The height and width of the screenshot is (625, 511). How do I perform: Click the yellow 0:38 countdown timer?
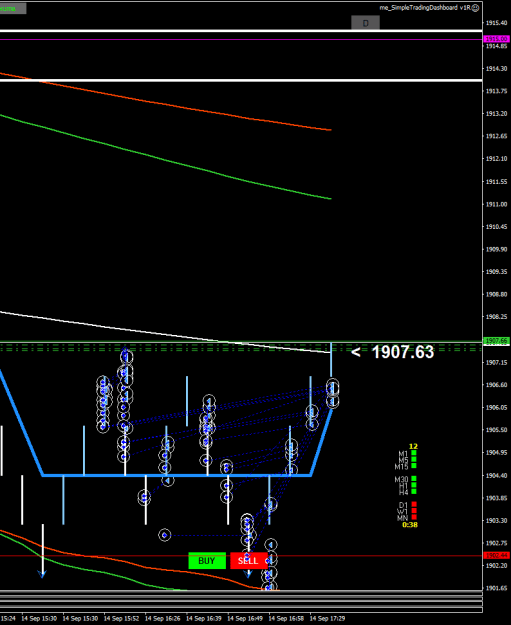(x=410, y=525)
